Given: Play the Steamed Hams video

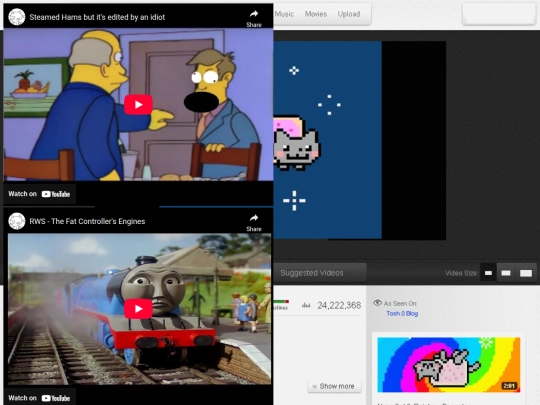Looking at the screenshot, I should (138, 104).
